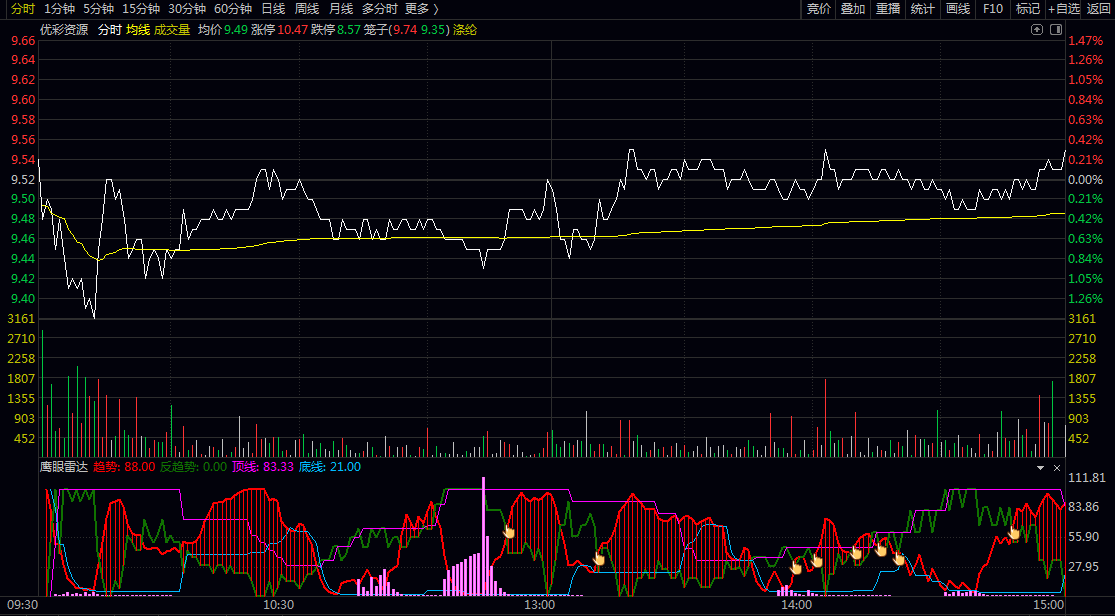Click the 15:00 time axis label

coord(1049,605)
